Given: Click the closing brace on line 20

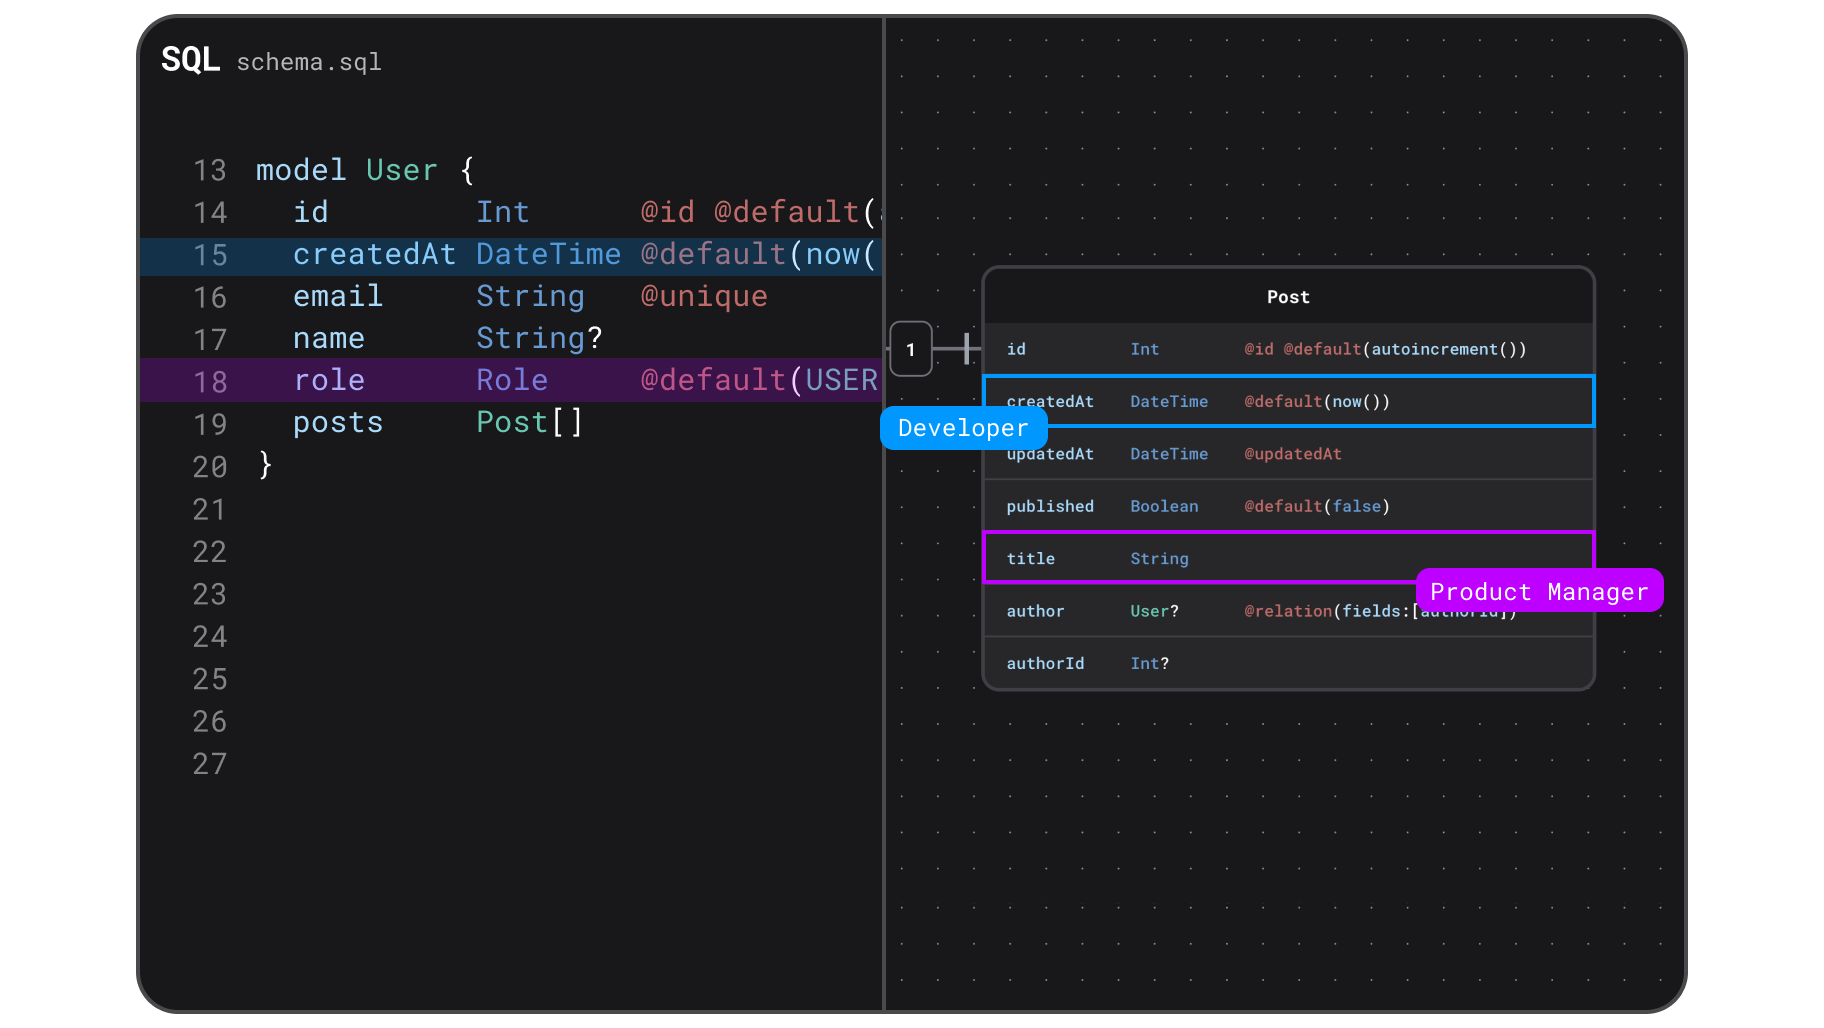Looking at the screenshot, I should [x=265, y=465].
